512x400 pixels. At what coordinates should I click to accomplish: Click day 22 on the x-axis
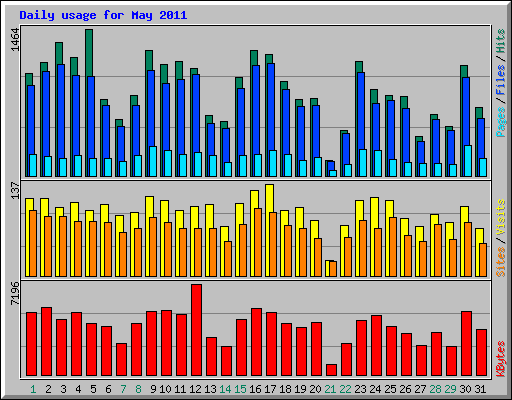pos(345,389)
